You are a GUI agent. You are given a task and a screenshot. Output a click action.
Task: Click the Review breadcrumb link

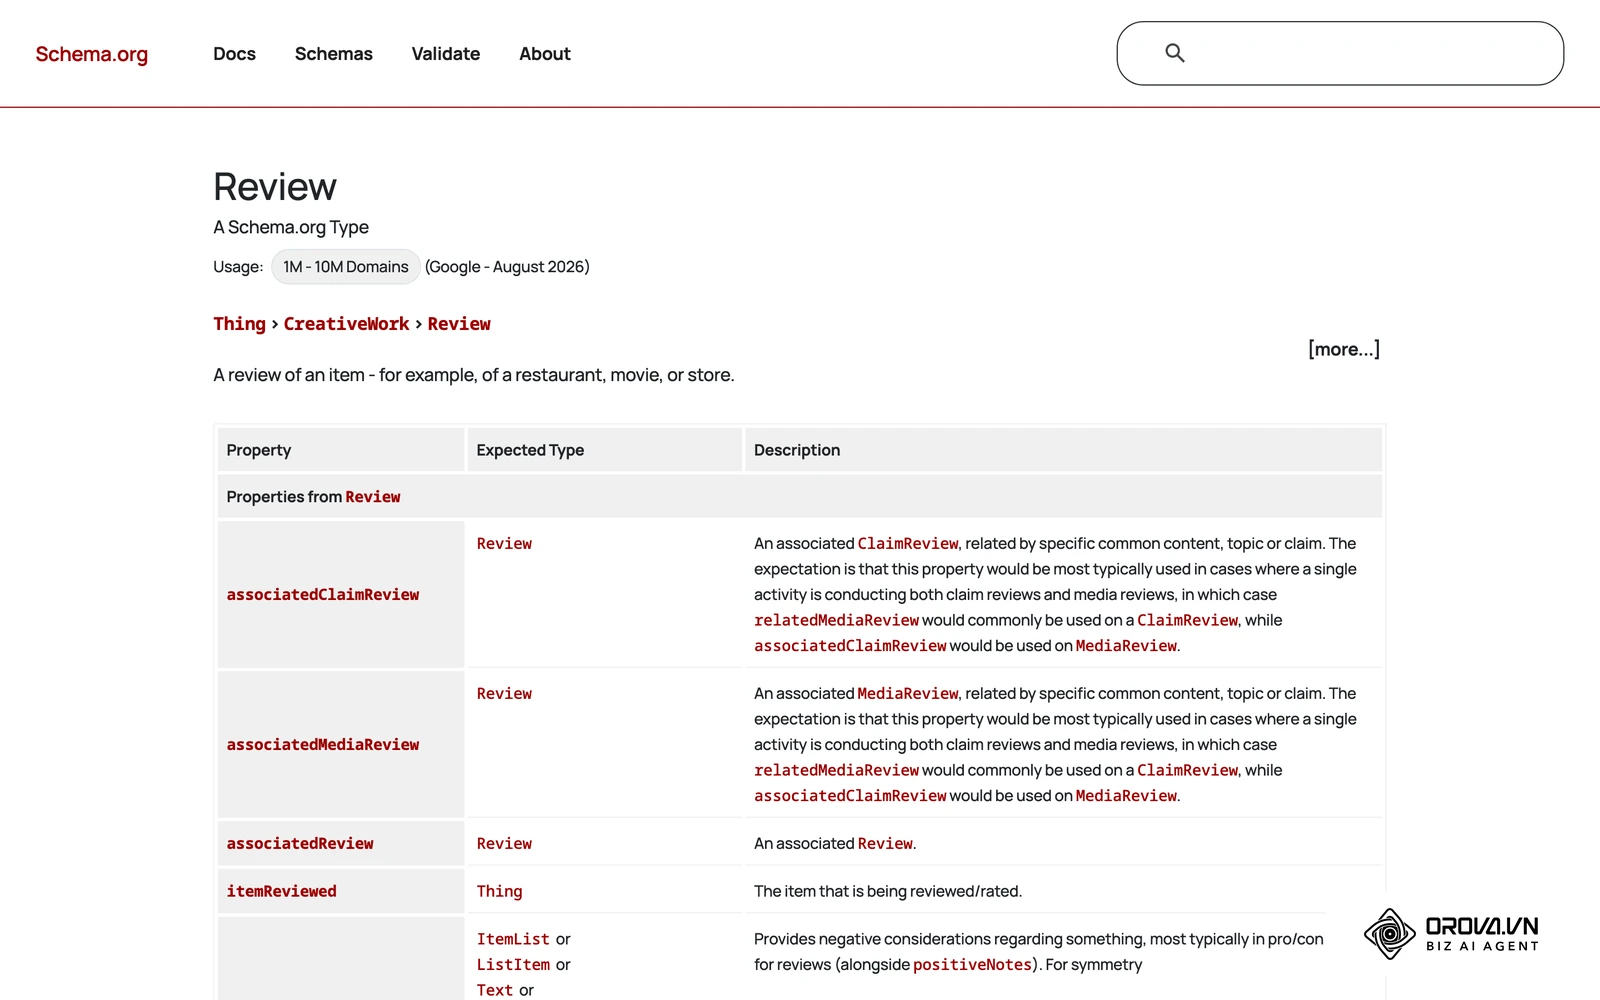[x=459, y=324]
